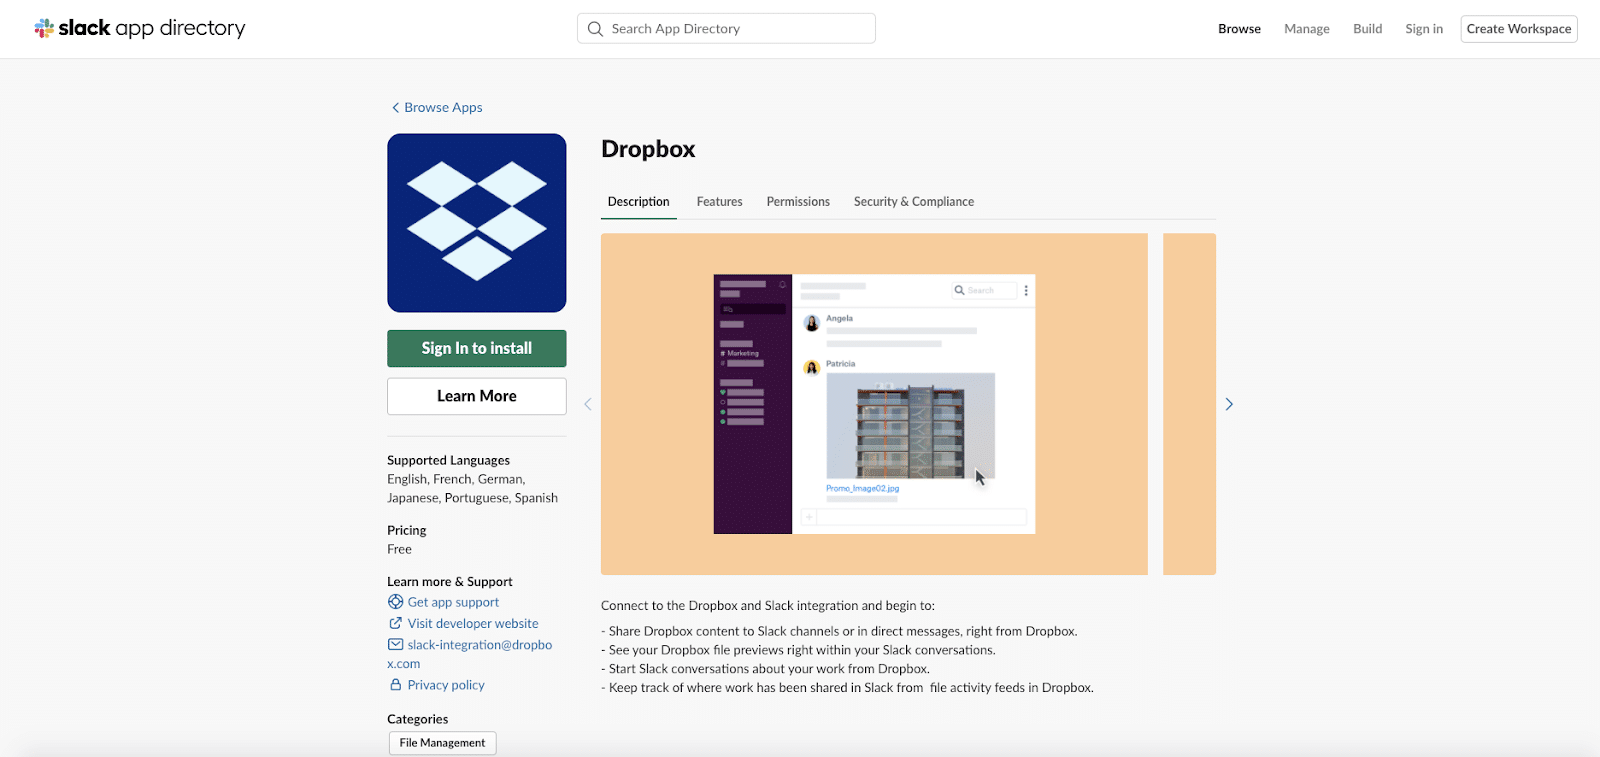Click the main Dropbox screenshot slide
The width and height of the screenshot is (1600, 757).
pyautogui.click(x=874, y=404)
